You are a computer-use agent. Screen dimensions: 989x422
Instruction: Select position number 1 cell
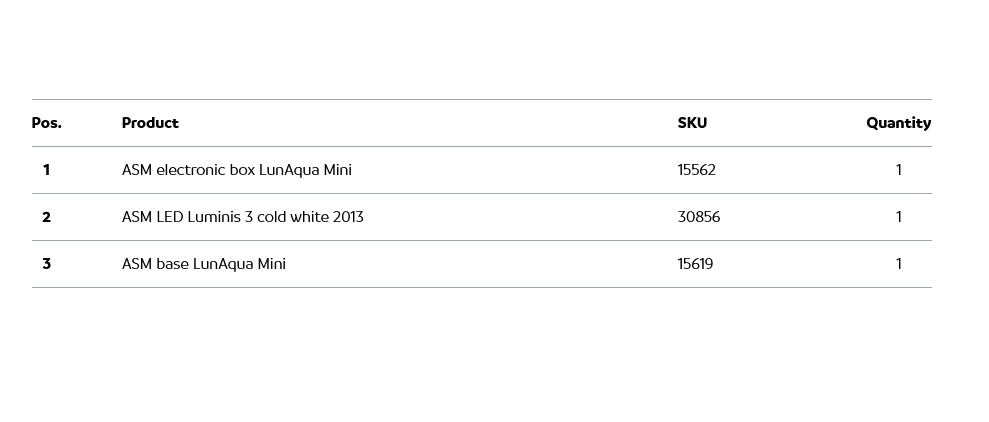pos(46,170)
